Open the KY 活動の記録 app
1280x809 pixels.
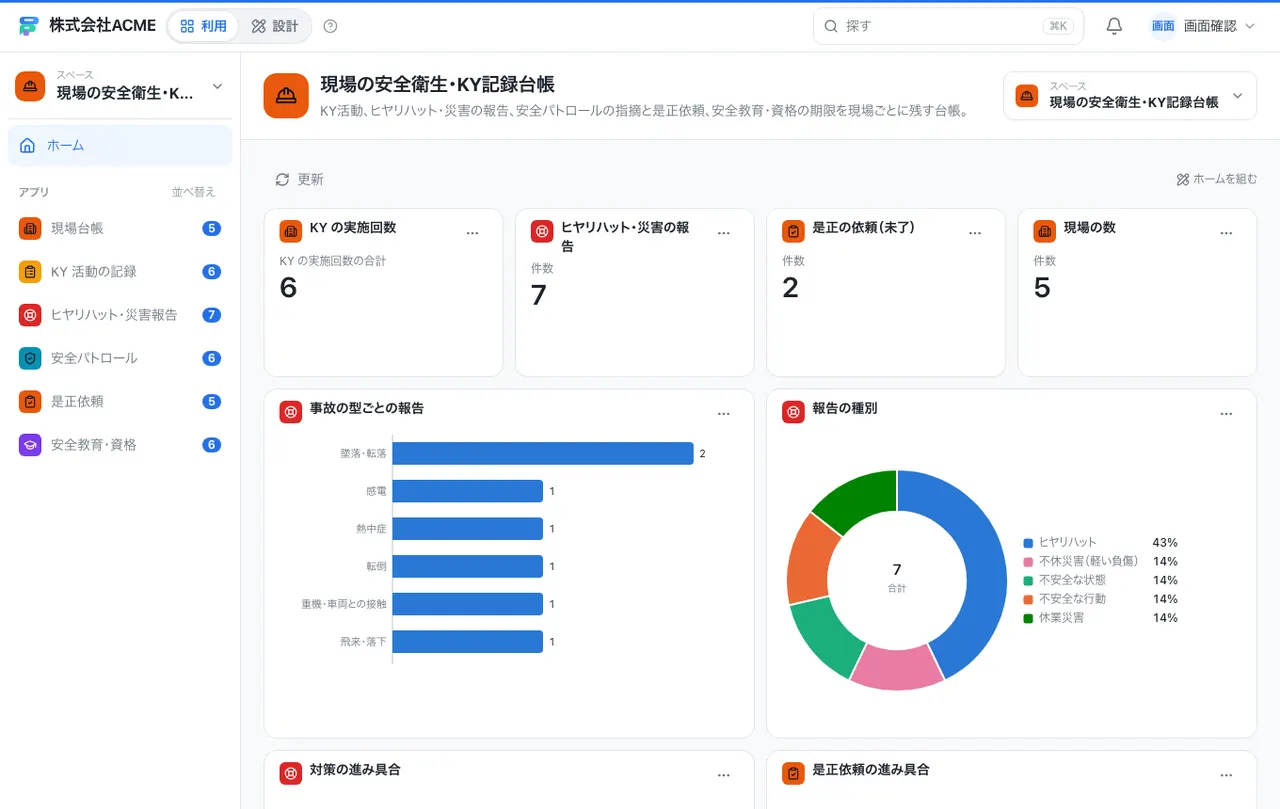(x=120, y=271)
